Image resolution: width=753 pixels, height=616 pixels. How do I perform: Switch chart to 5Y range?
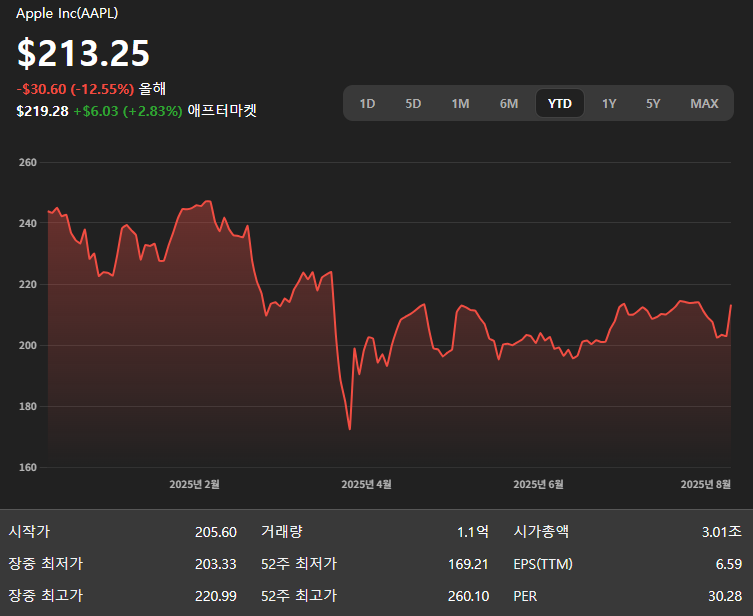click(x=653, y=104)
